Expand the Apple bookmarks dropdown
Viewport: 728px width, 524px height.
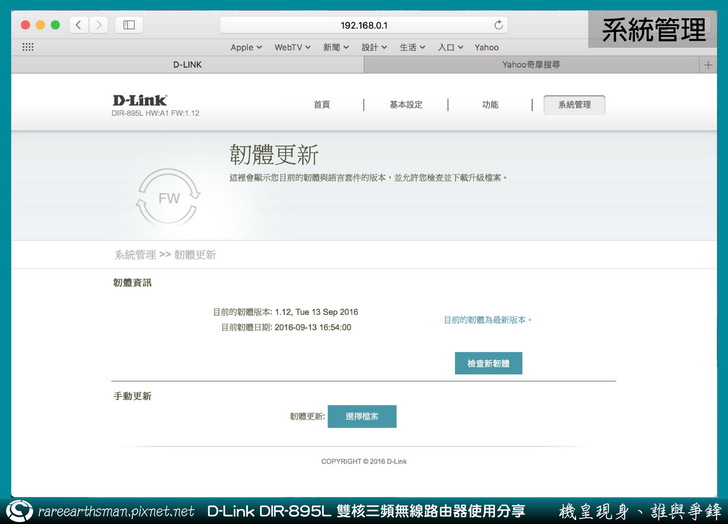coord(246,47)
